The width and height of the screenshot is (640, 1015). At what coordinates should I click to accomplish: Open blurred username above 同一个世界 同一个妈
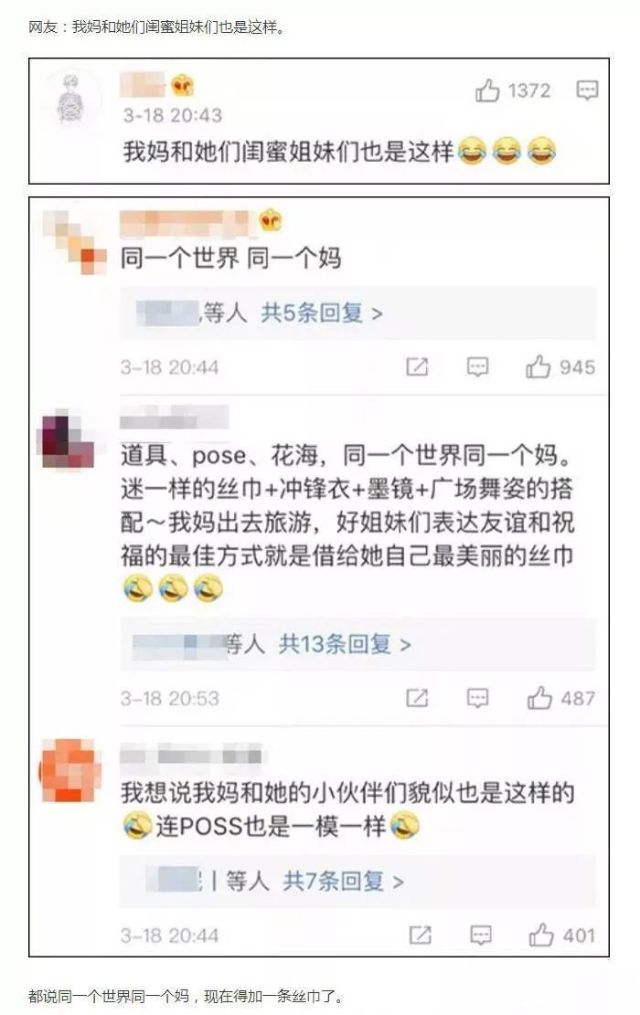tap(186, 223)
